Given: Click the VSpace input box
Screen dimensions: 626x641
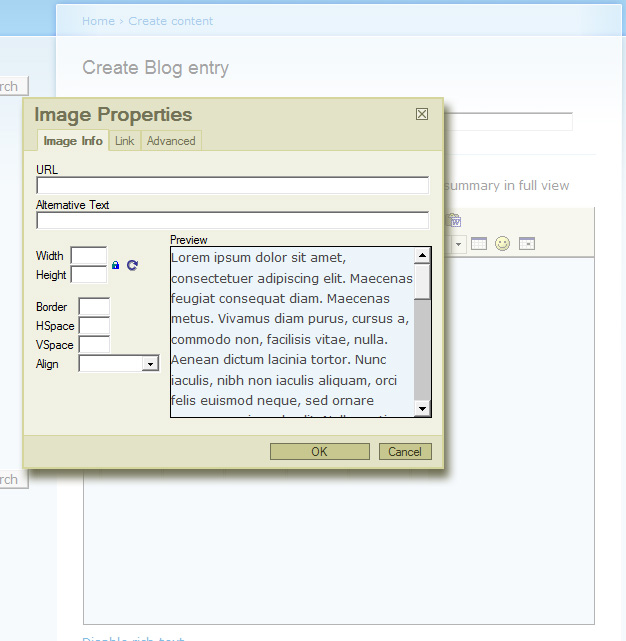Looking at the screenshot, I should pyautogui.click(x=94, y=344).
